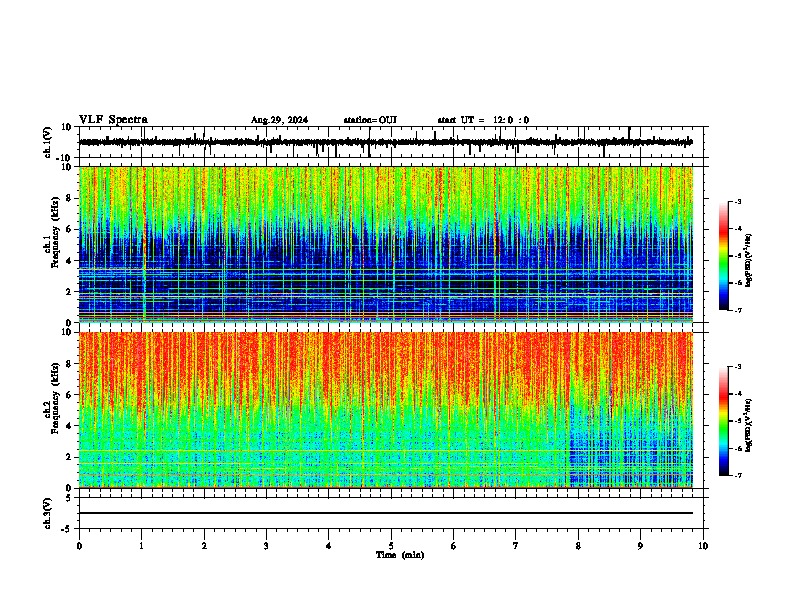Click the "ch.3(V)" axis label
This screenshot has height=612, width=792.
pos(48,514)
